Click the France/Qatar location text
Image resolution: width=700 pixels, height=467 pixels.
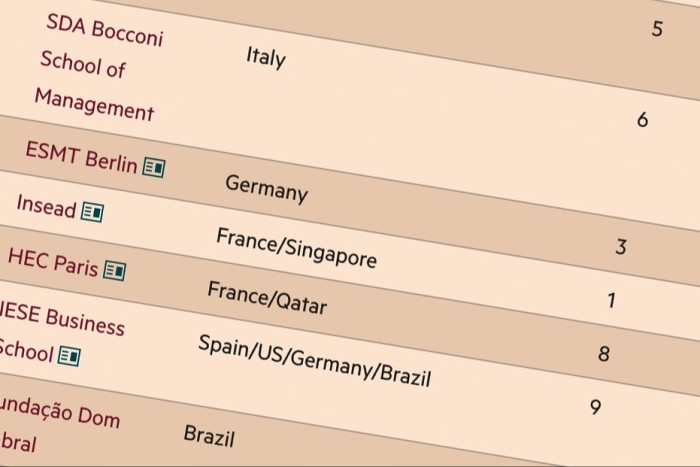[x=267, y=298]
